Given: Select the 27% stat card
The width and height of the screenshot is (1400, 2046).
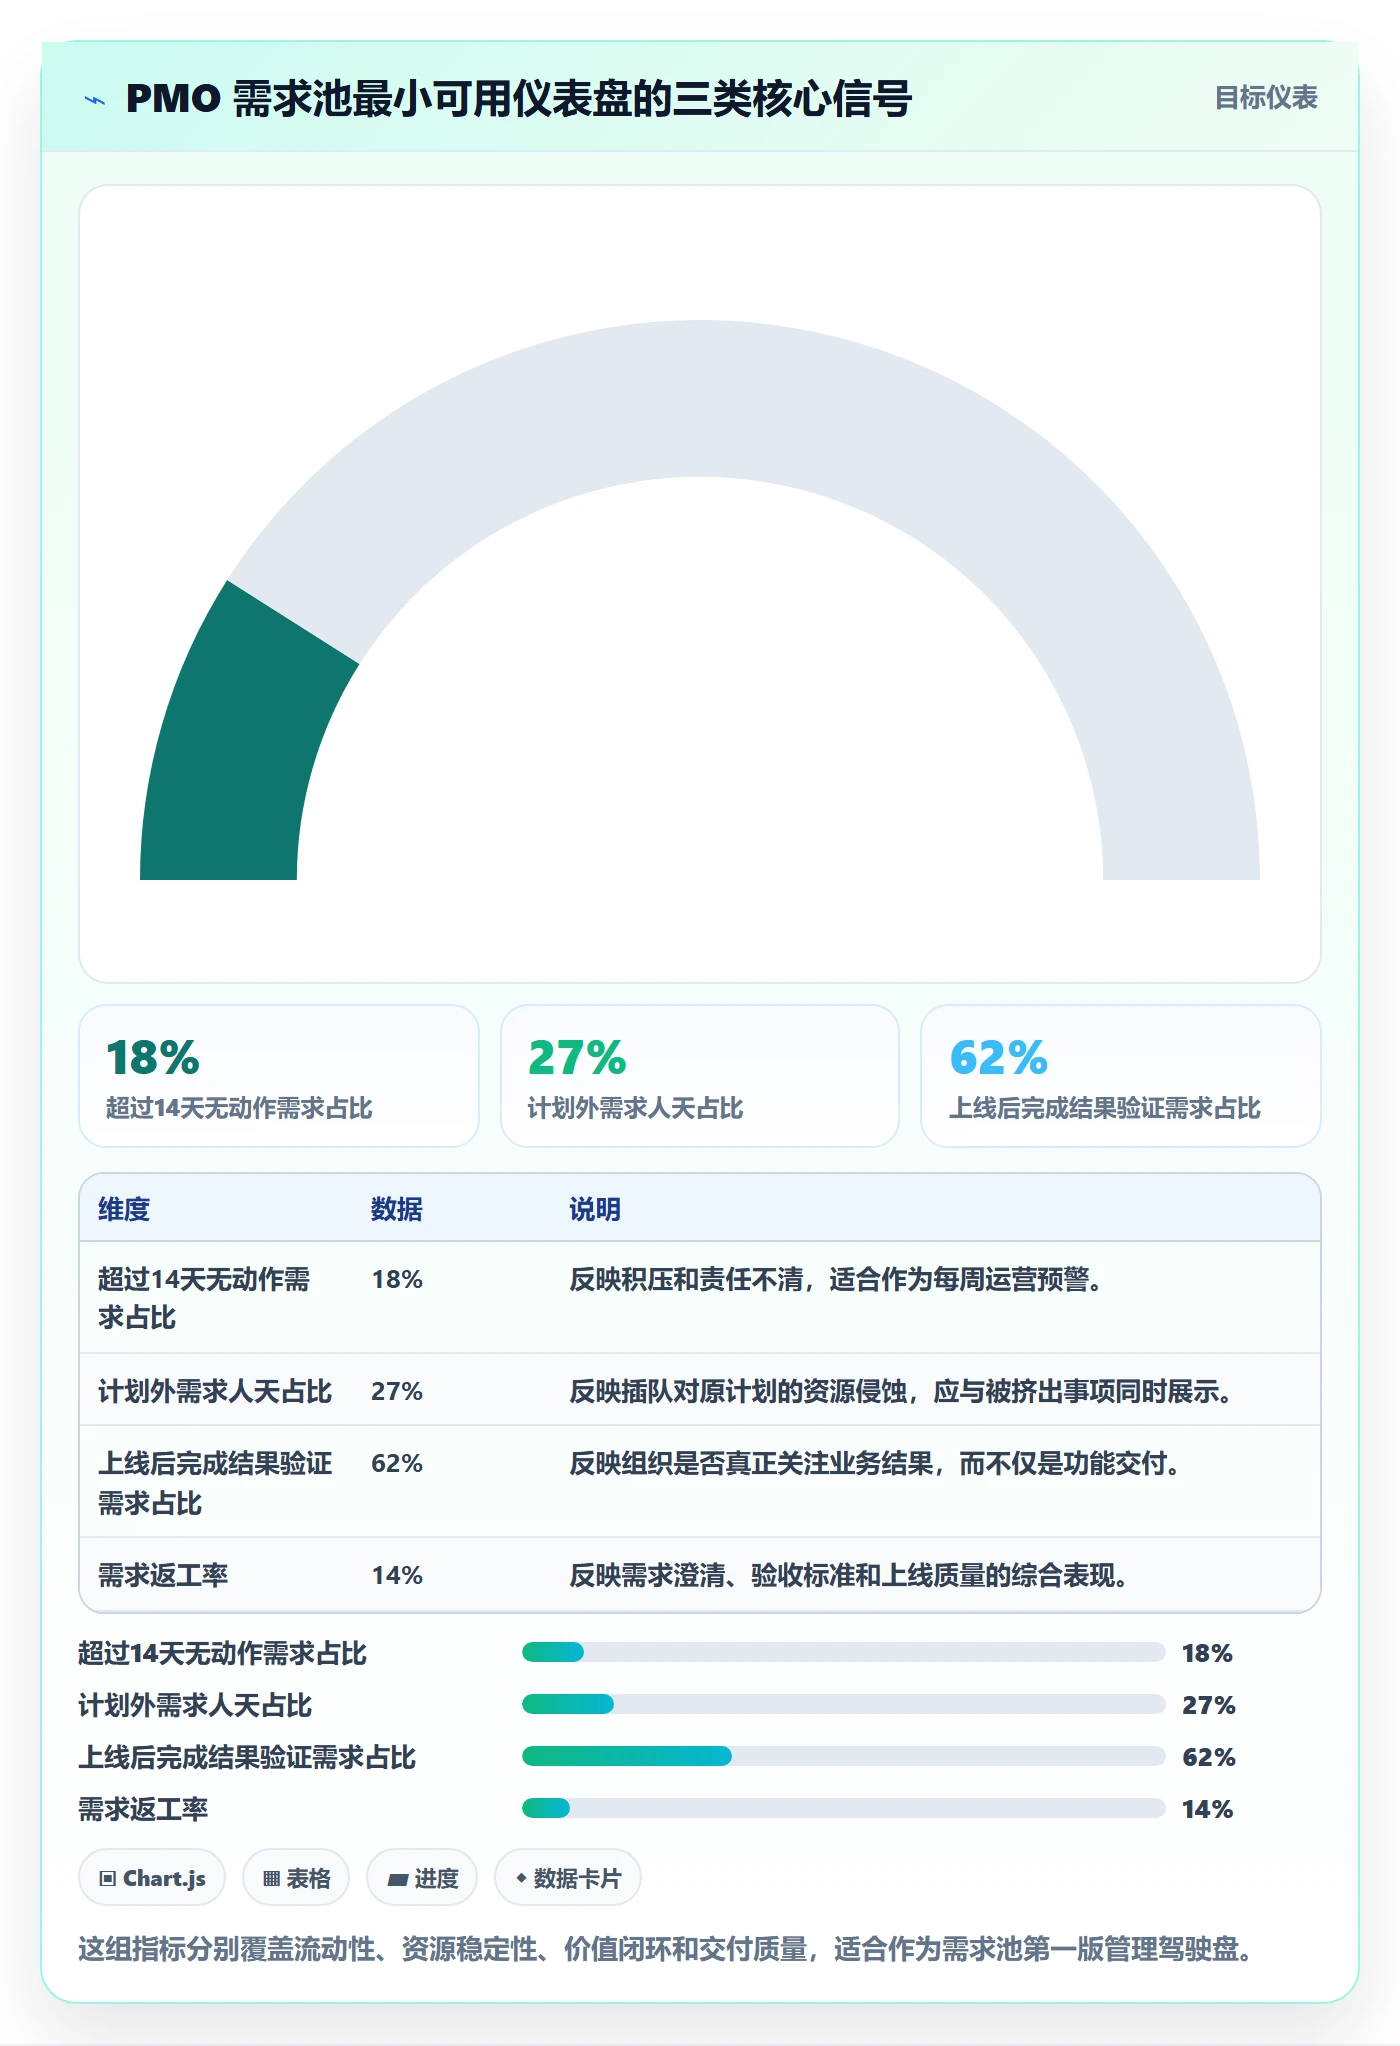Looking at the screenshot, I should click(x=700, y=1076).
